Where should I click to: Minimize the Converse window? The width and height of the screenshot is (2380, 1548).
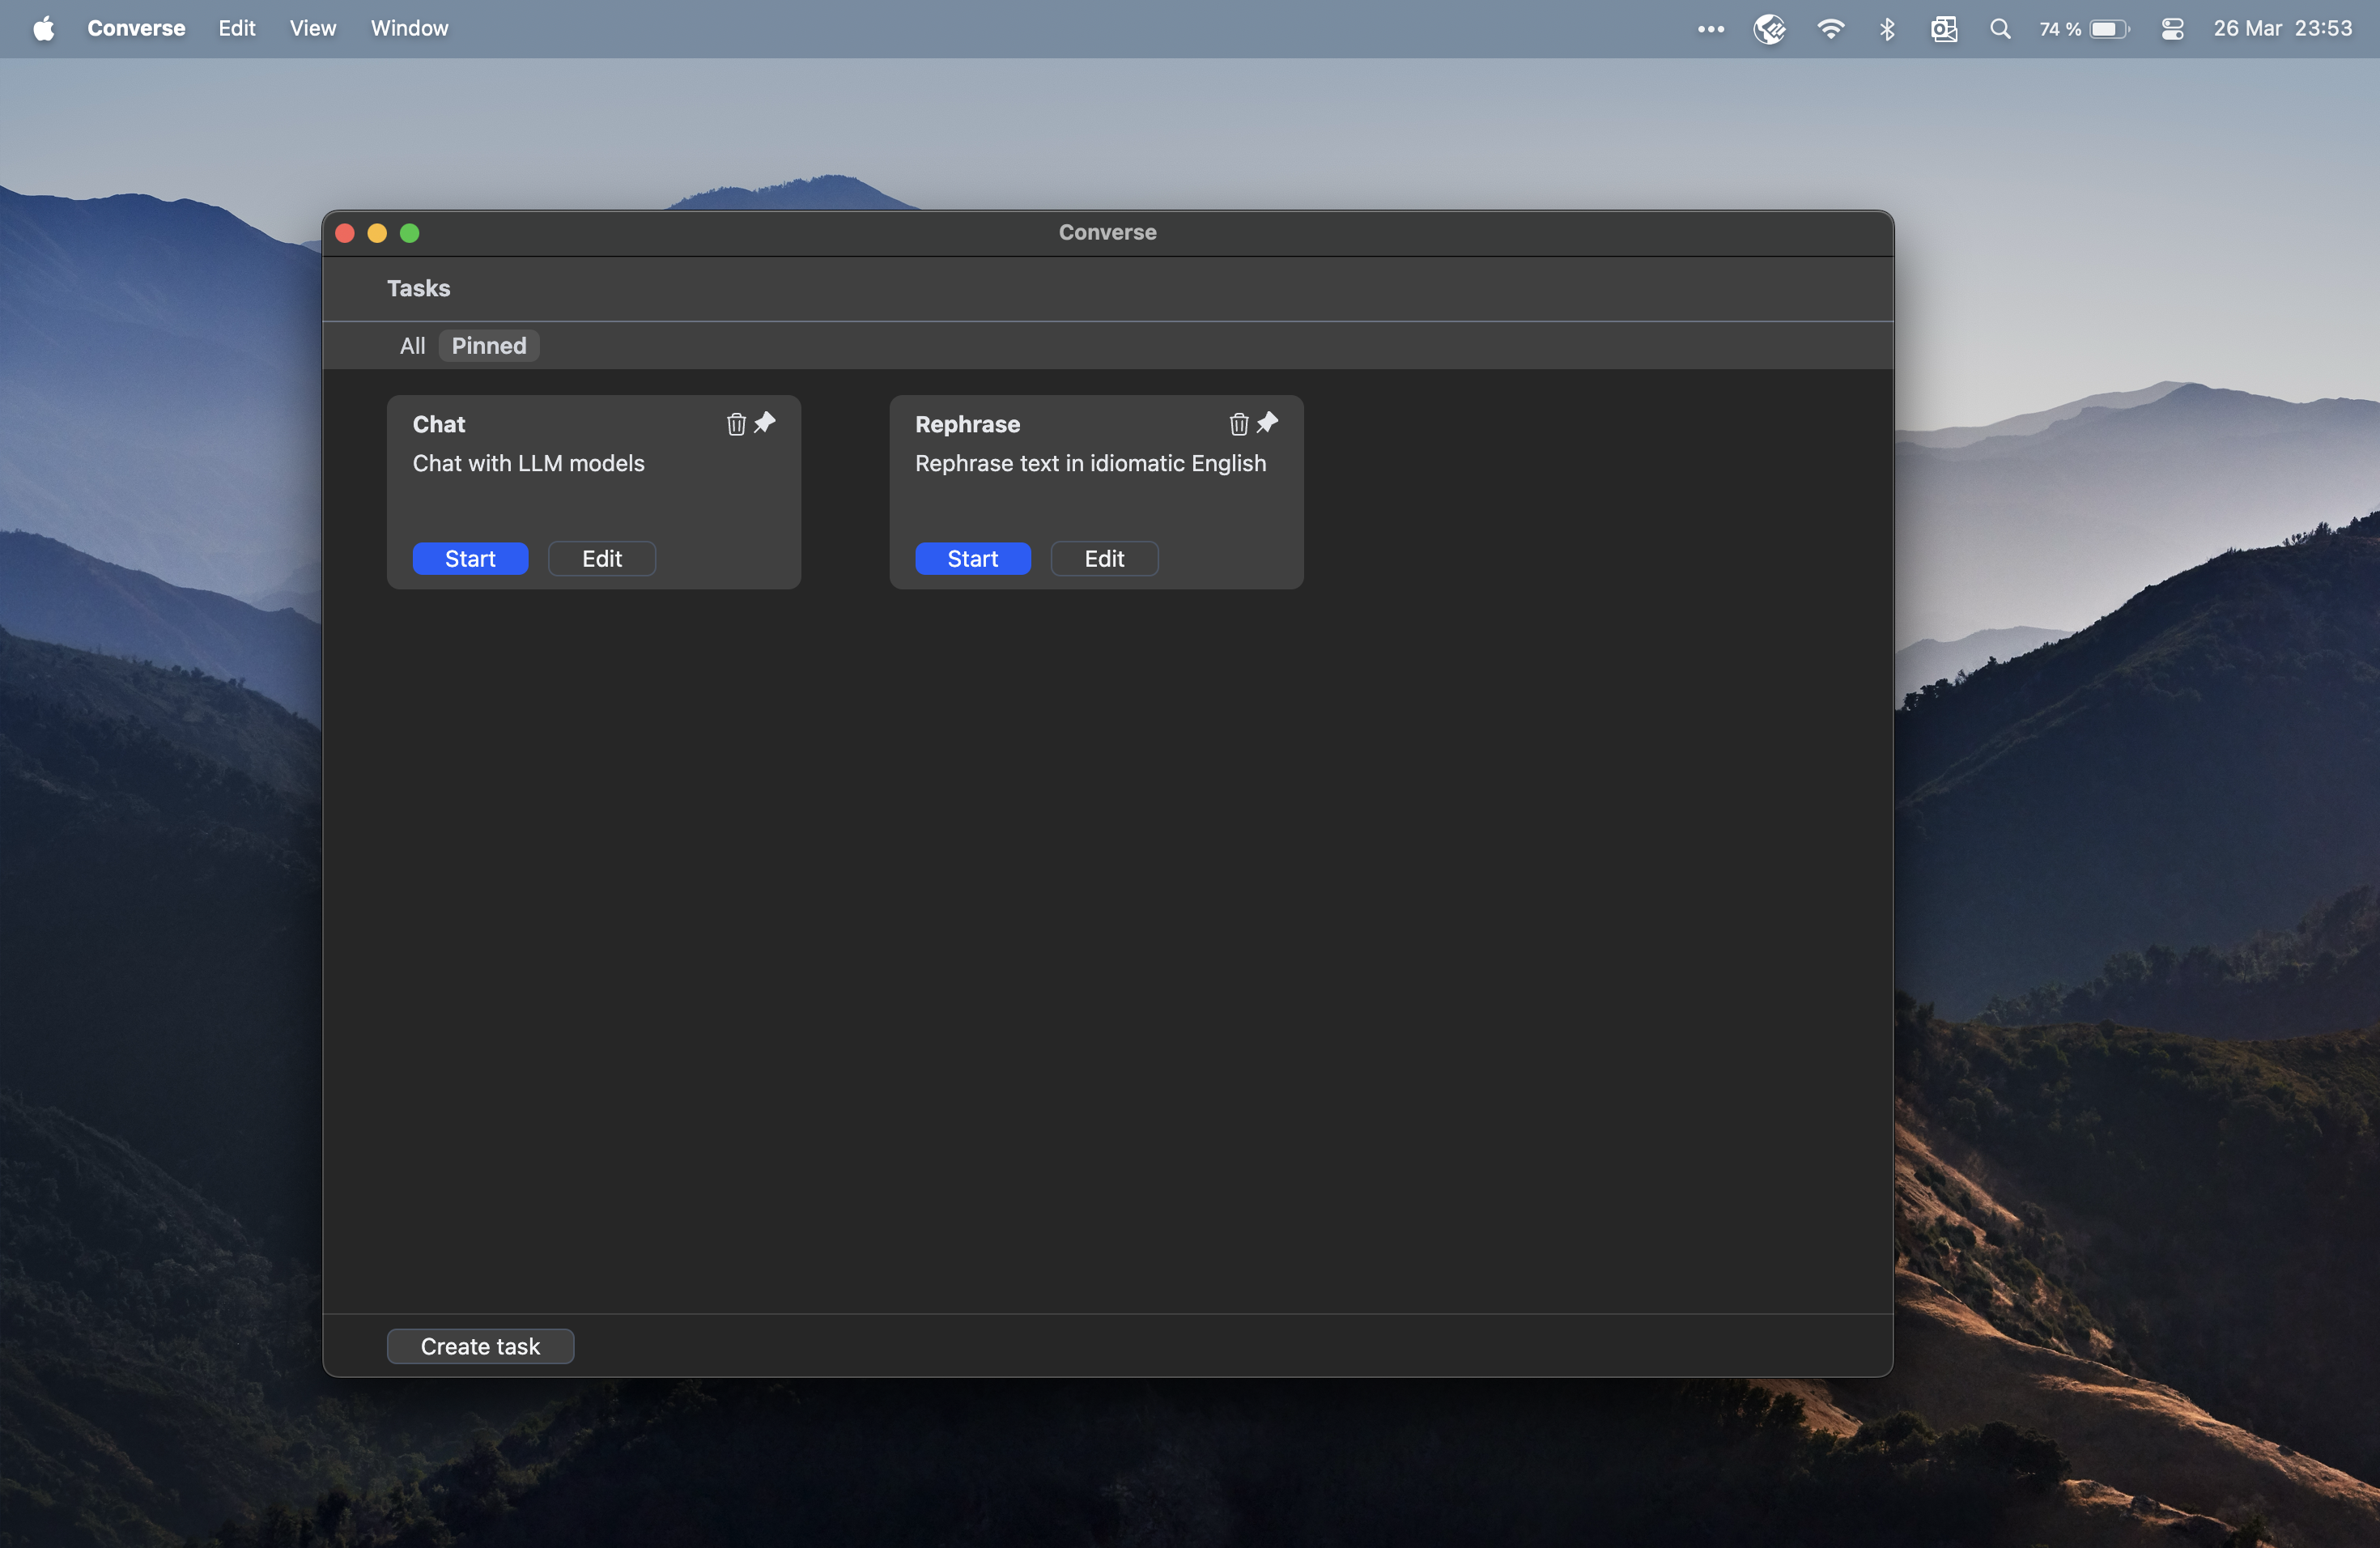pyautogui.click(x=377, y=233)
